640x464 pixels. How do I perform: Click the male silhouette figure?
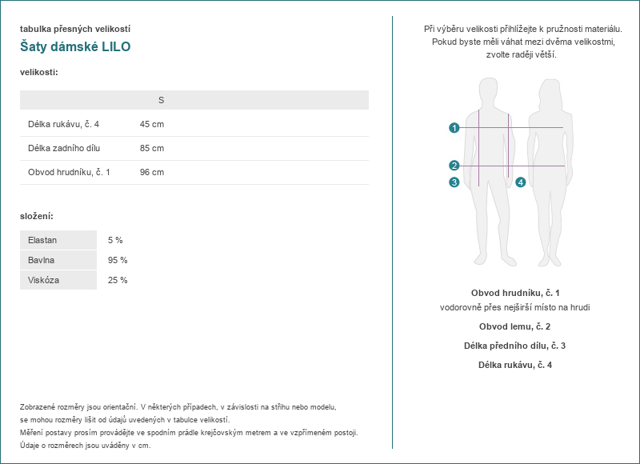tap(492, 171)
